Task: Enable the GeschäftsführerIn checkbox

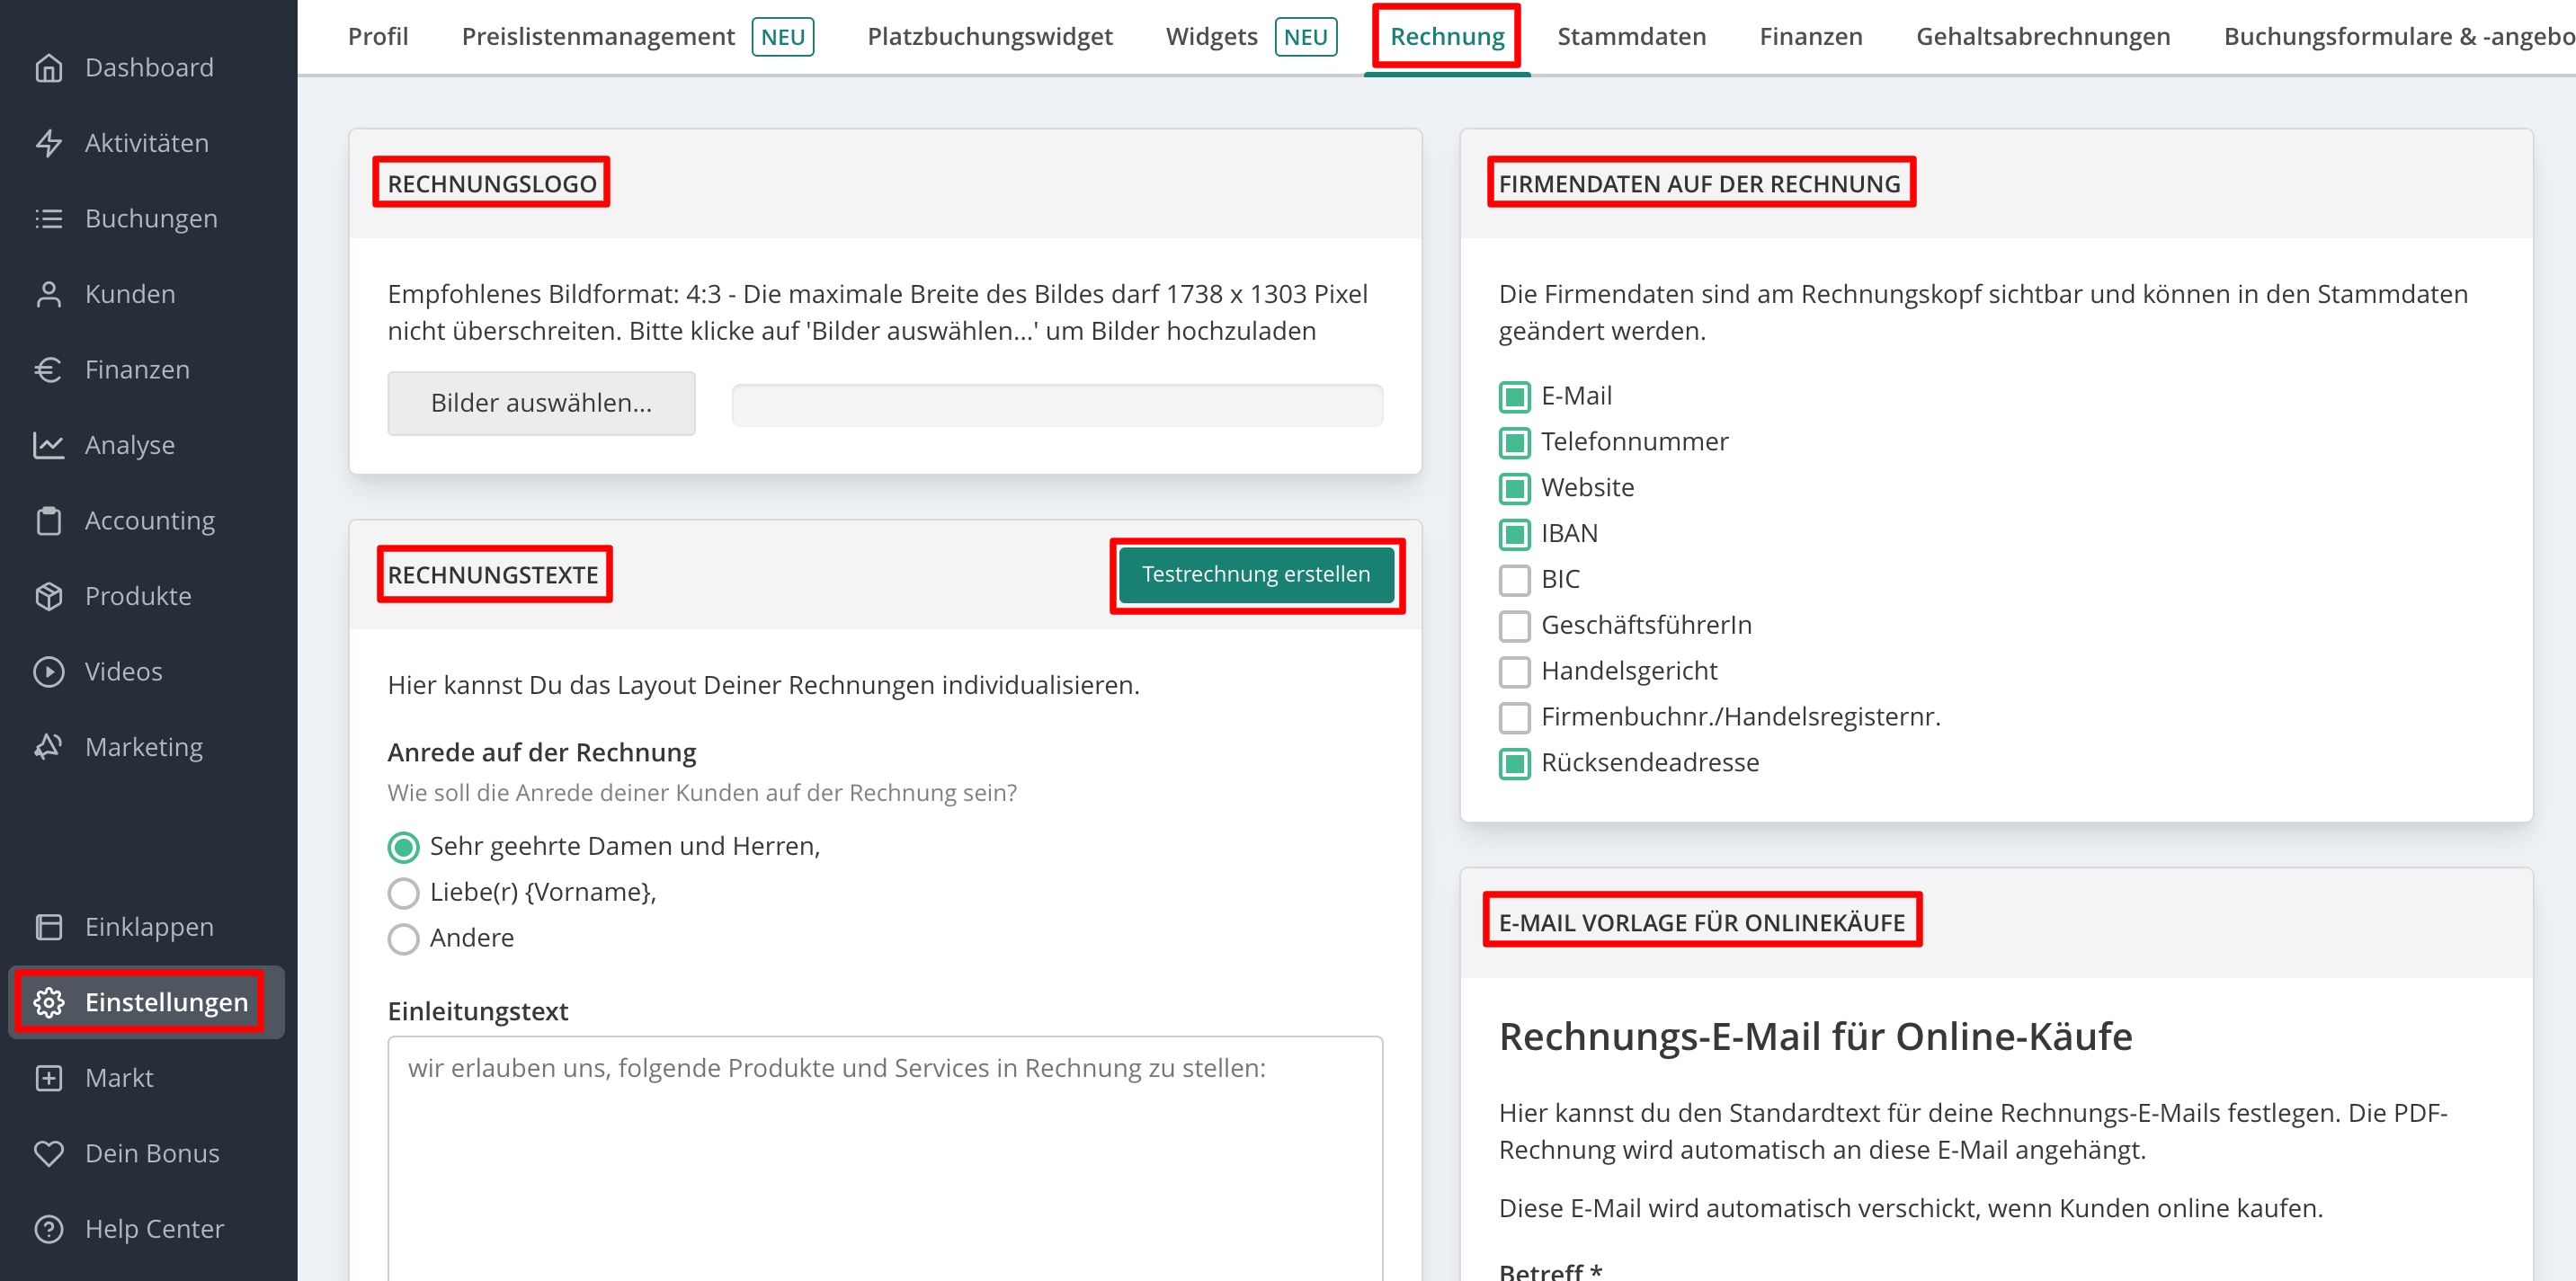Action: pyautogui.click(x=1514, y=626)
